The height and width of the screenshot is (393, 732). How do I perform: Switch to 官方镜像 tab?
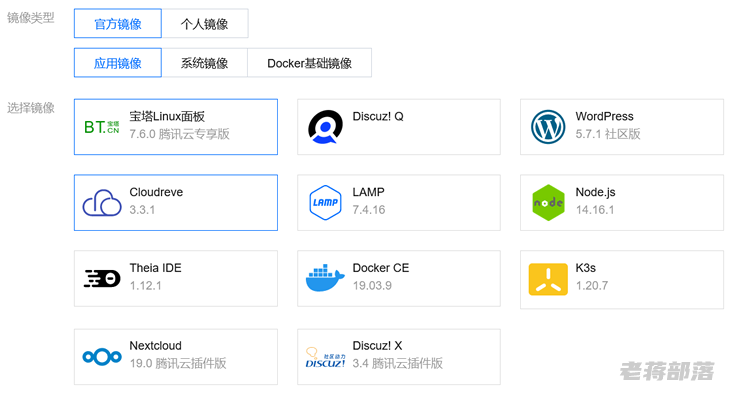point(118,23)
